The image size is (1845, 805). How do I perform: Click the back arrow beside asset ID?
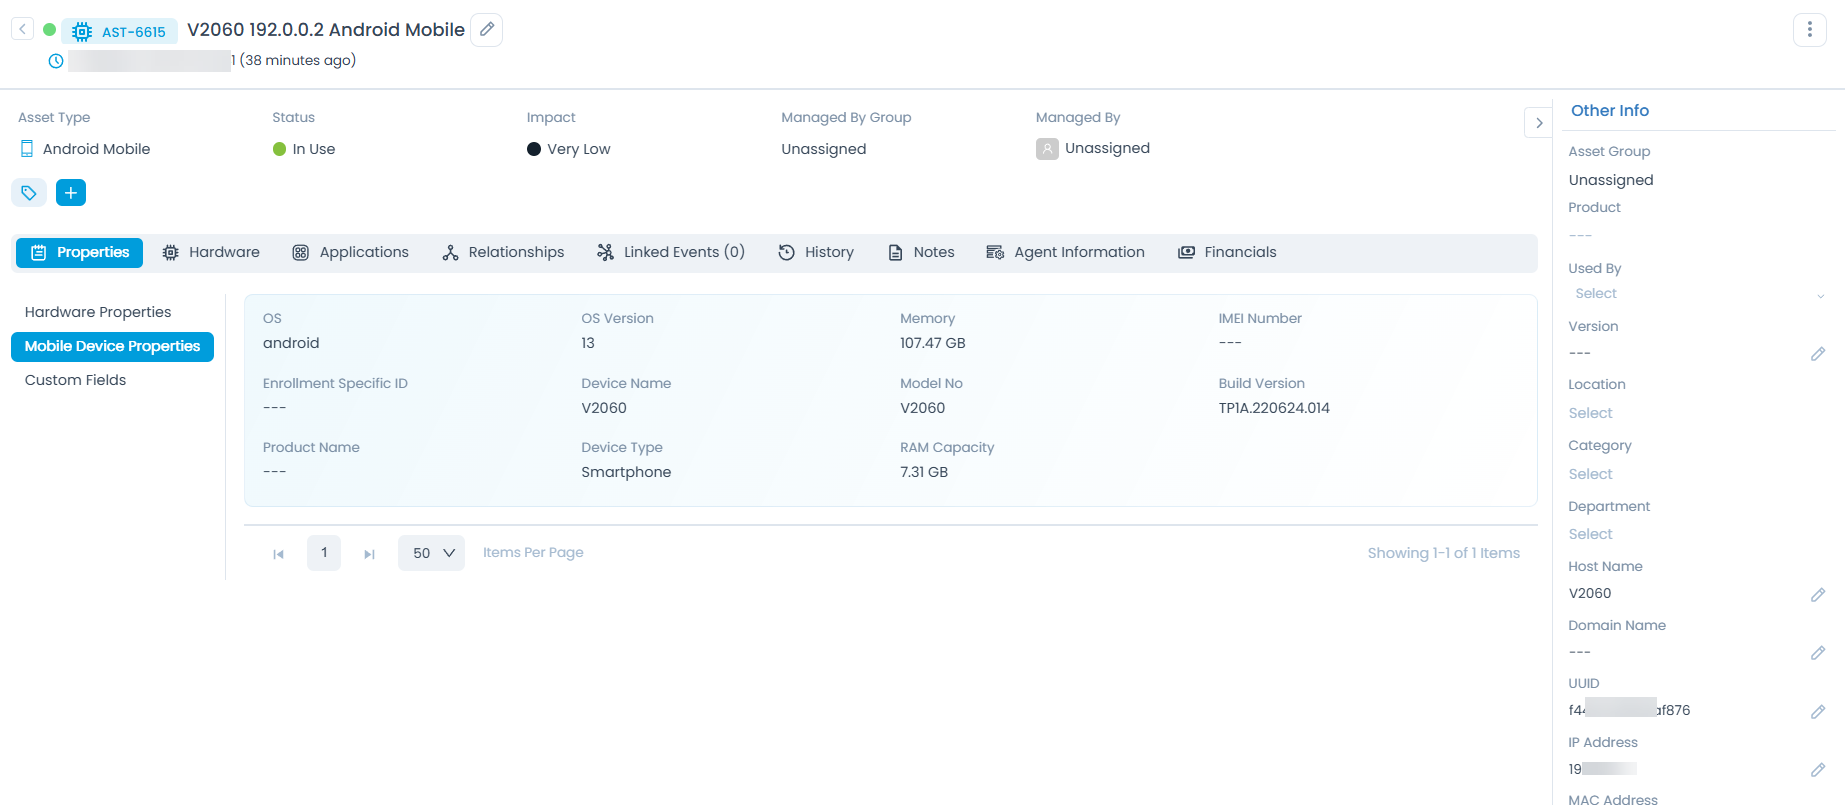[x=22, y=30]
